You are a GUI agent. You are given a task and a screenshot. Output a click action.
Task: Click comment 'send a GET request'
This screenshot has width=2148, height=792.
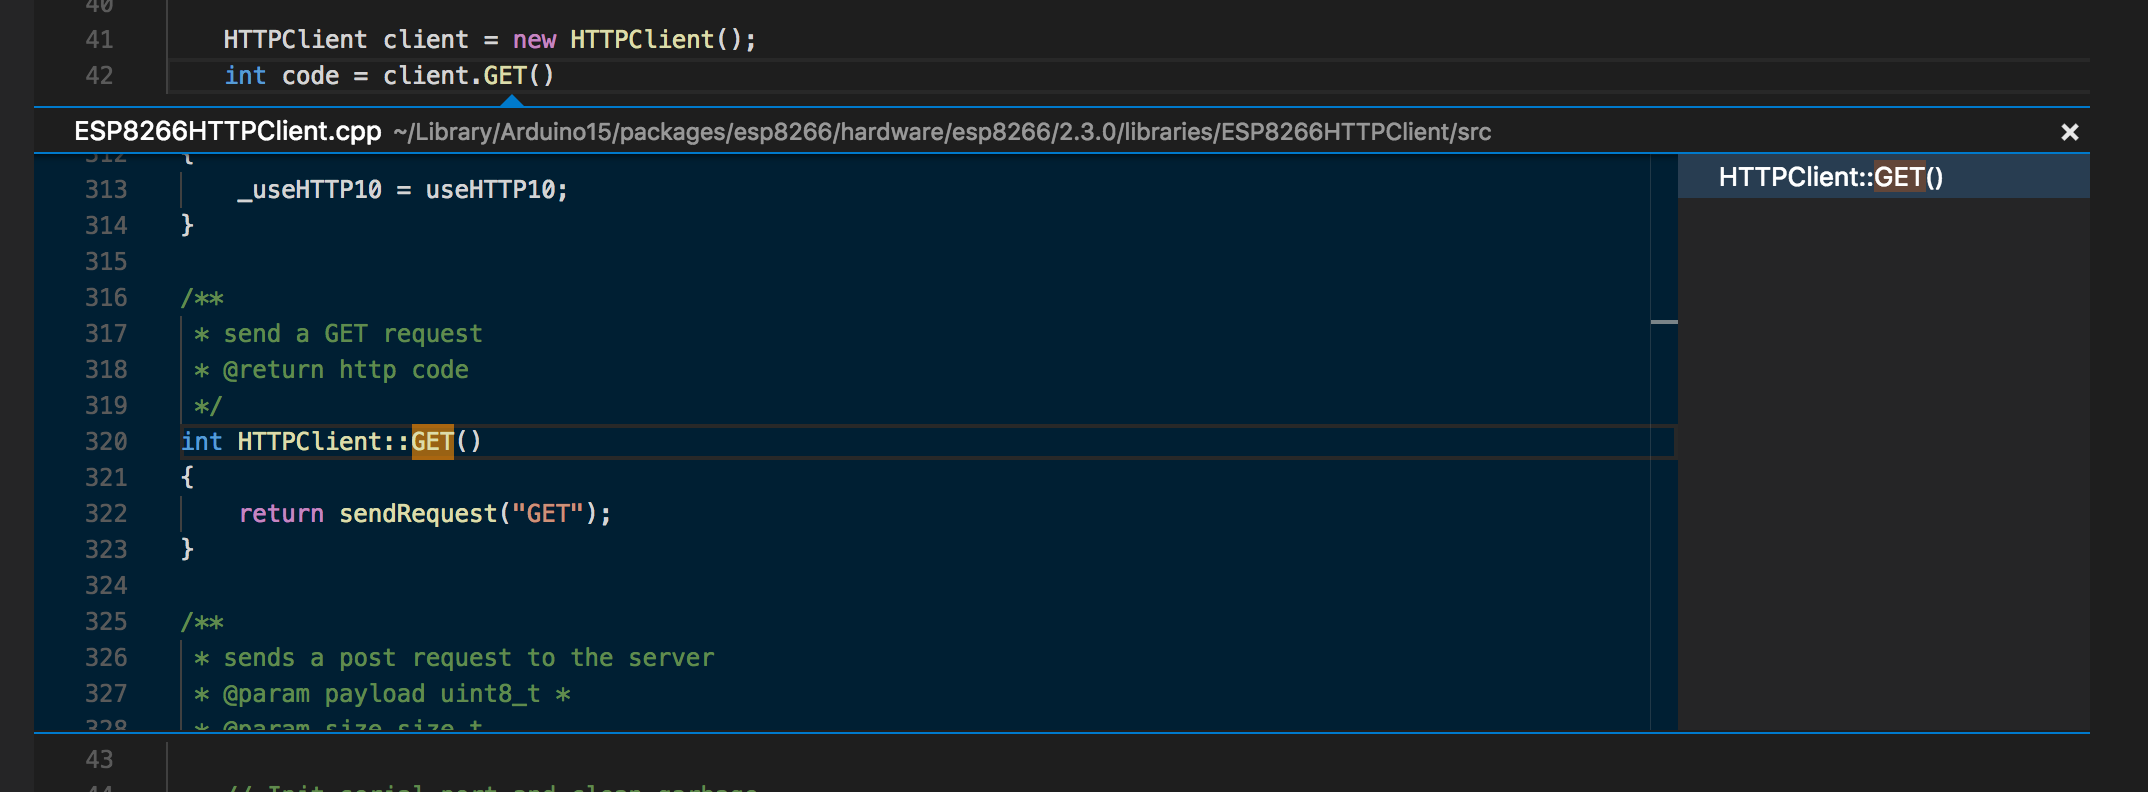tap(352, 334)
